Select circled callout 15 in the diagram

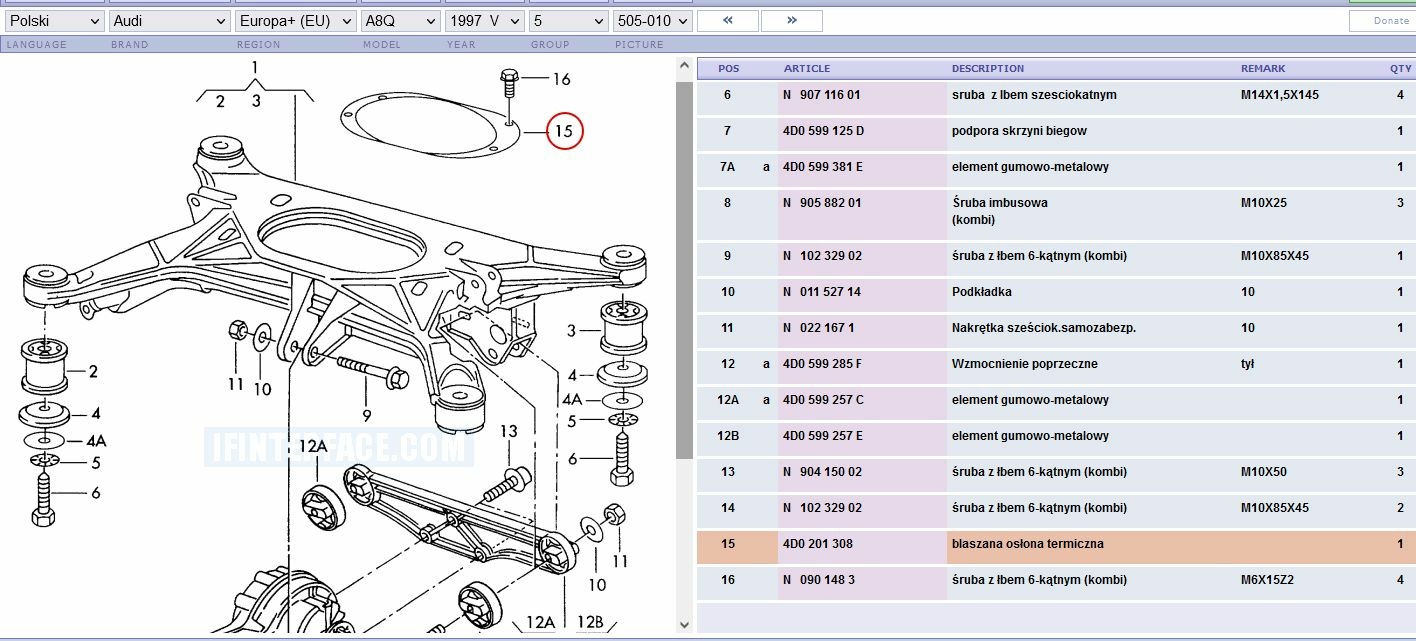(564, 131)
